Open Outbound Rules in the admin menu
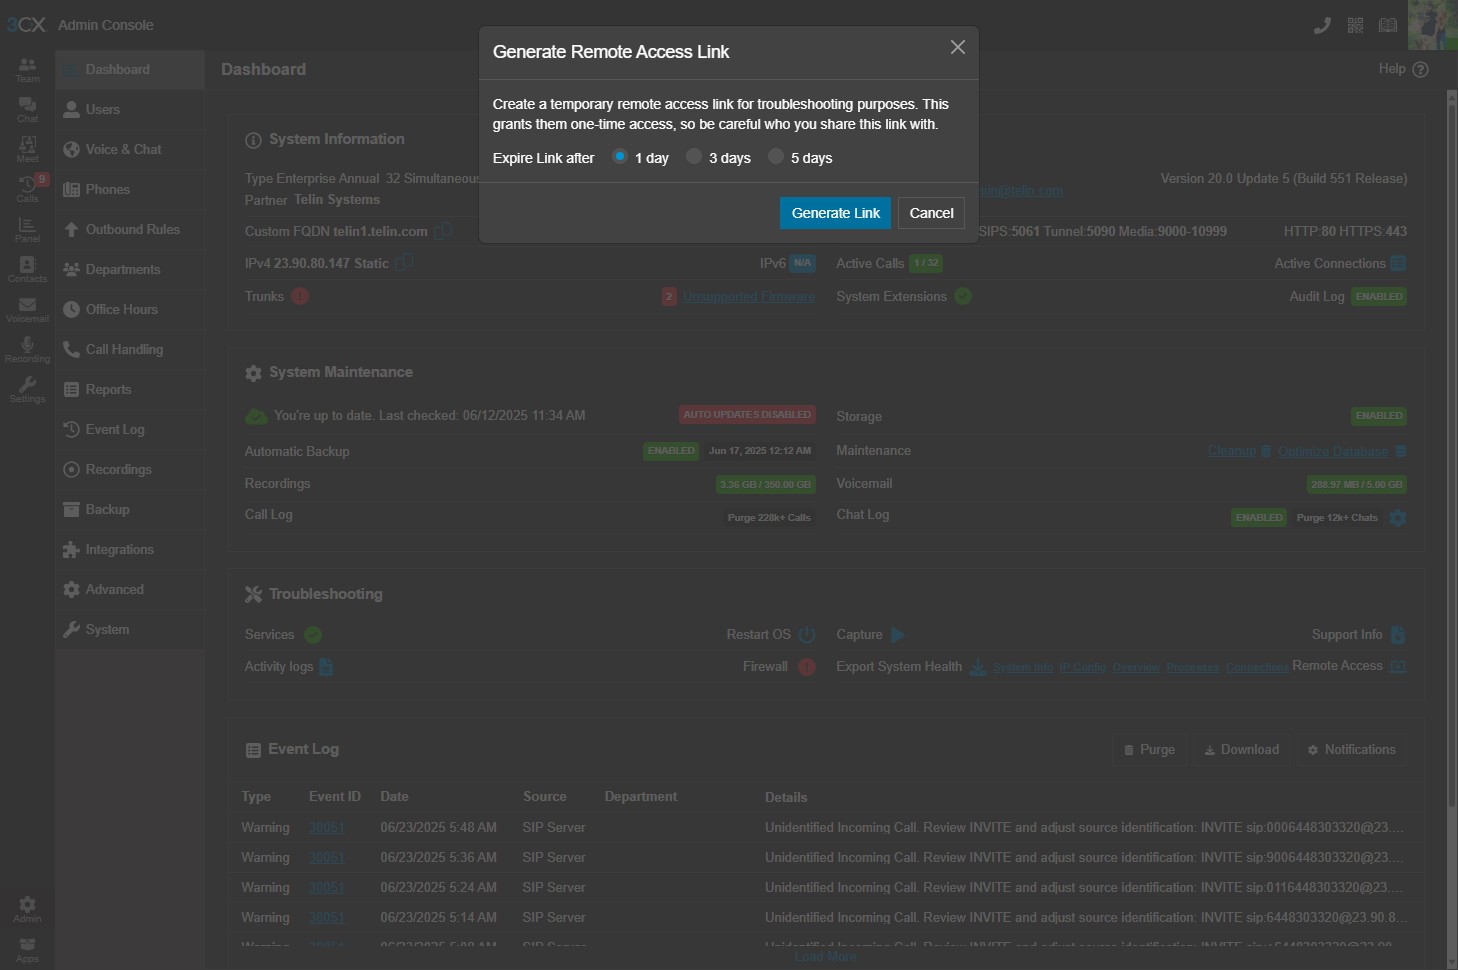 (130, 229)
